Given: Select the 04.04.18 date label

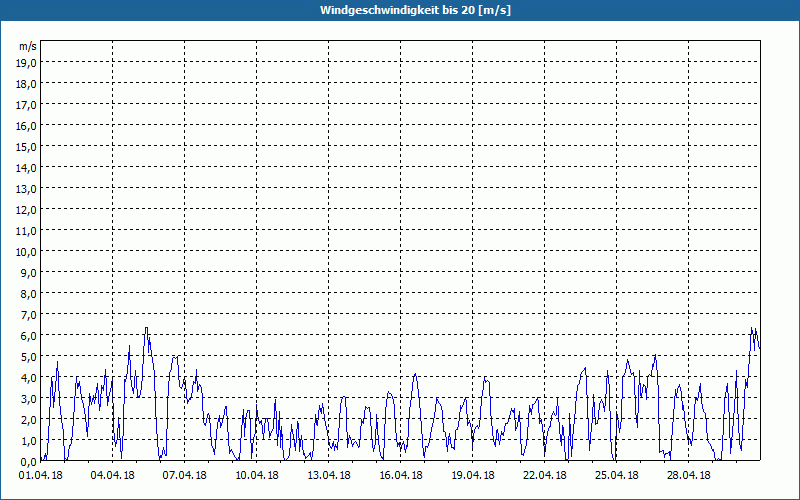Looking at the screenshot, I should (113, 475).
